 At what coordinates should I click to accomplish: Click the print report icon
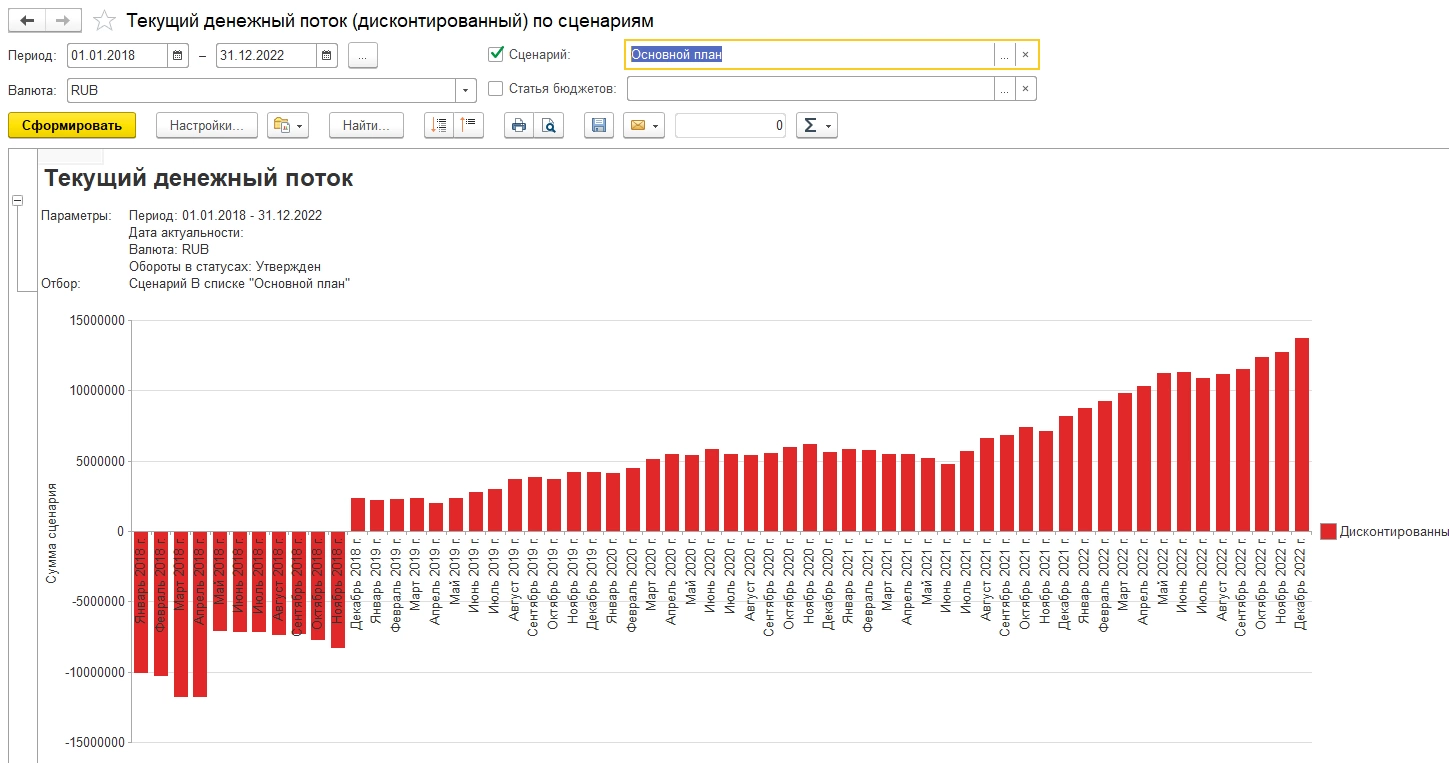tap(518, 126)
